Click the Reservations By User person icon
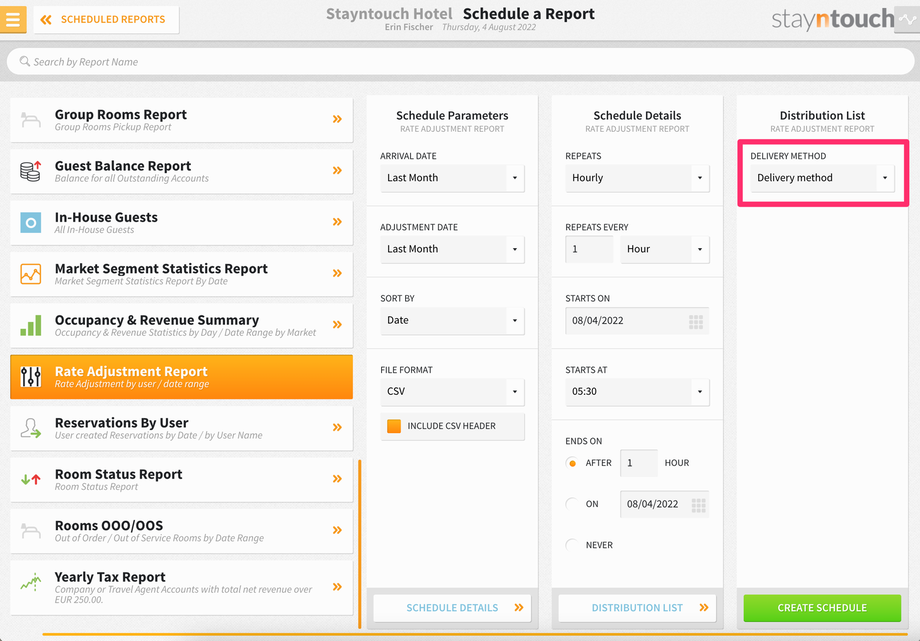The height and width of the screenshot is (641, 920). (31, 428)
